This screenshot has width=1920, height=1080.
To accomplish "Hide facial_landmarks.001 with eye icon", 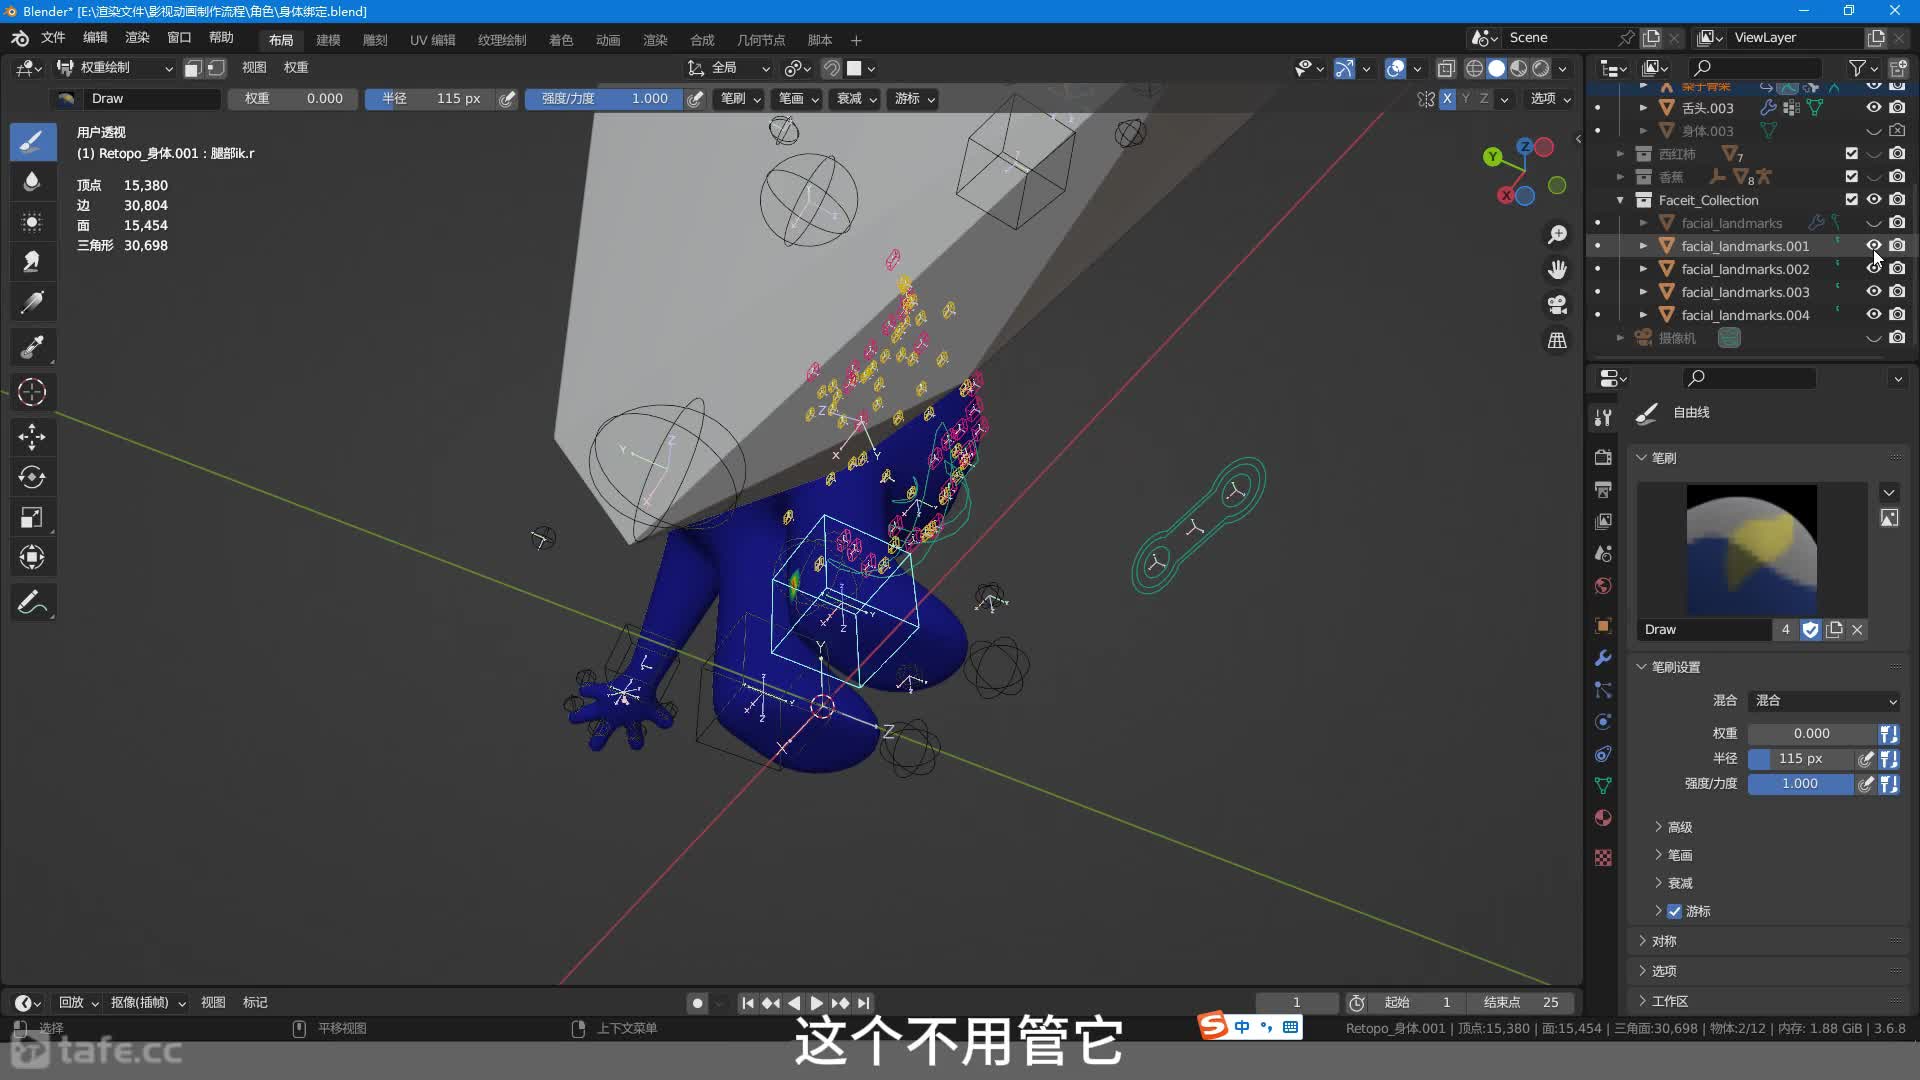I will [x=1874, y=246].
